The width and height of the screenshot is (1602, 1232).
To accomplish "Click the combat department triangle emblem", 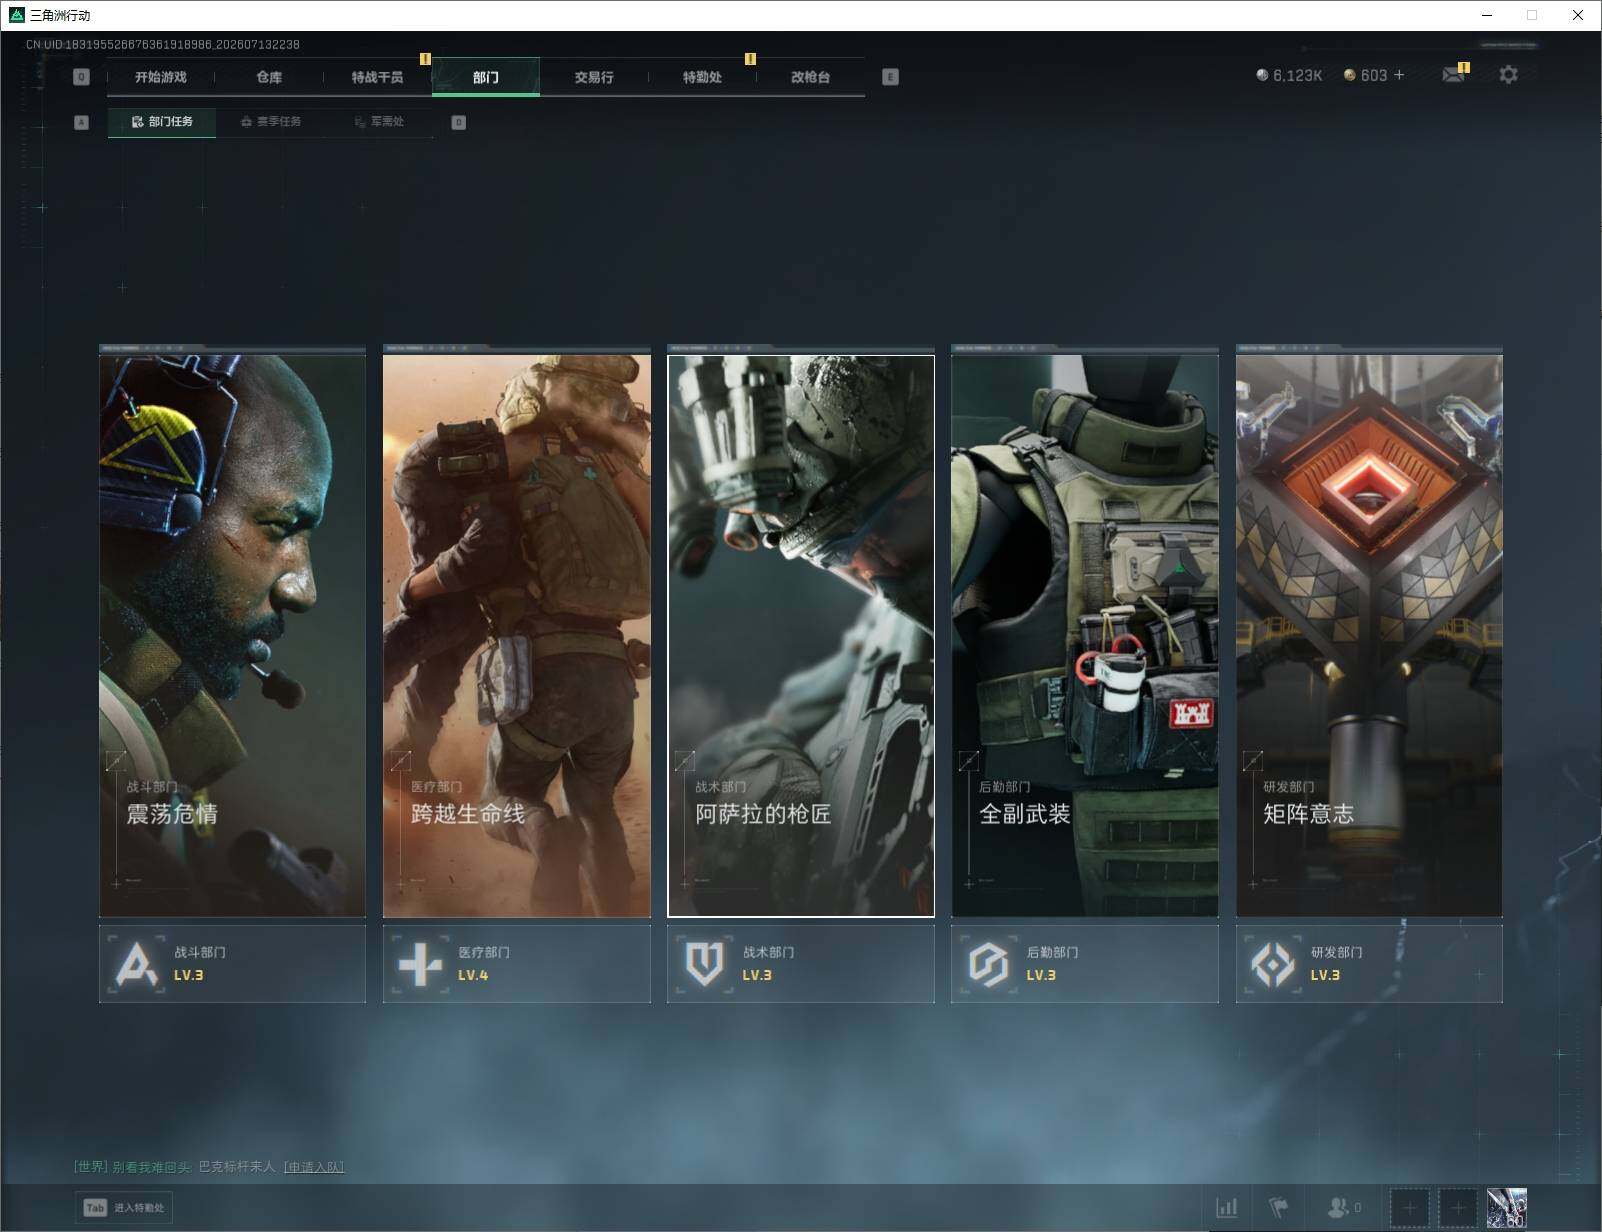I will coord(136,965).
